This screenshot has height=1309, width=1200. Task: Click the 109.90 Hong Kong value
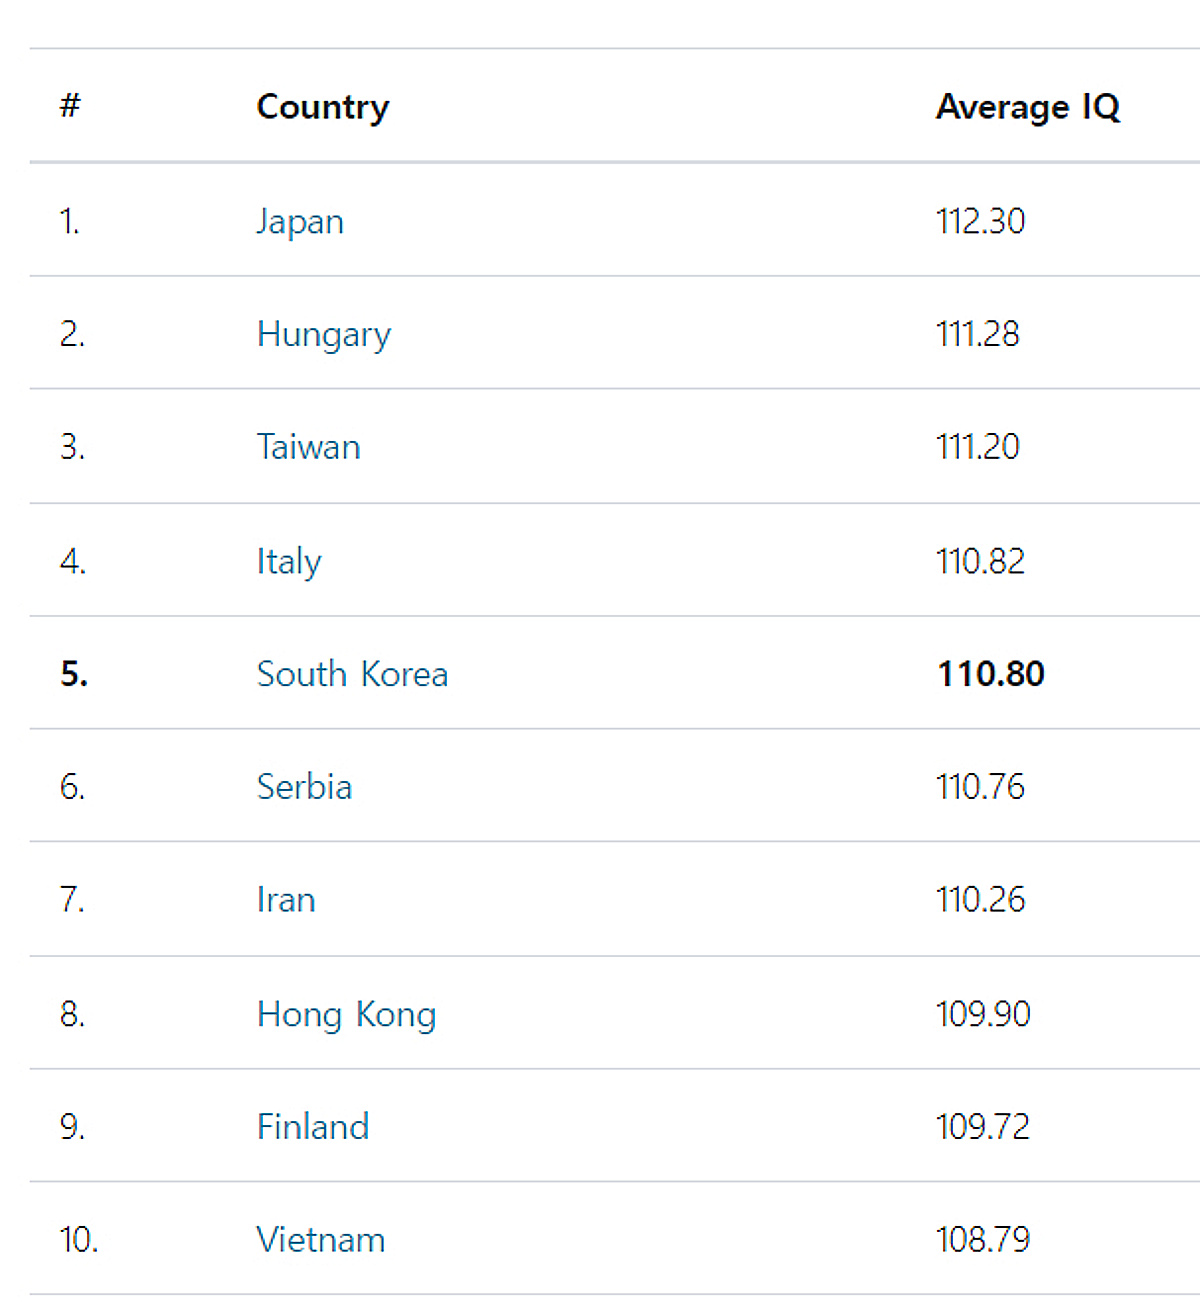[x=982, y=1014]
